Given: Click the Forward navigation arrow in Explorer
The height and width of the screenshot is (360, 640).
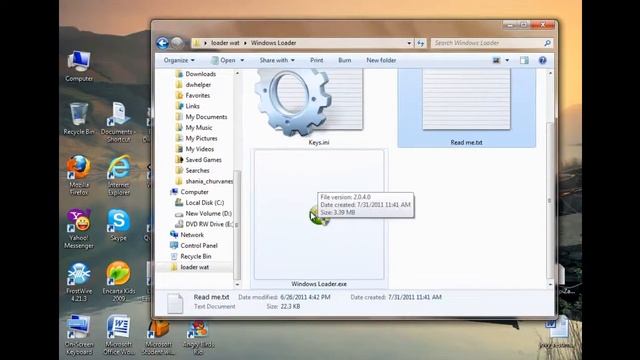Looking at the screenshot, I should tap(177, 43).
